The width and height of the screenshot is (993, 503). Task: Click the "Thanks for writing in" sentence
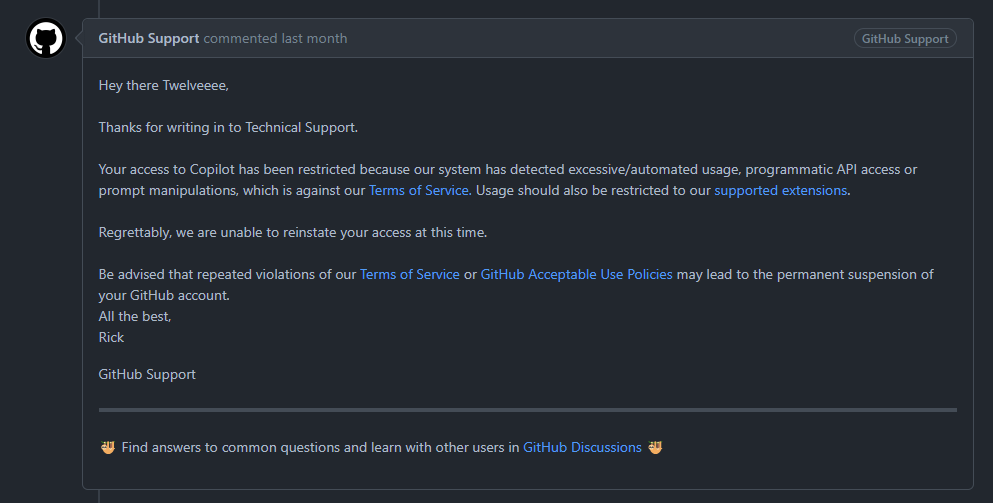227,127
